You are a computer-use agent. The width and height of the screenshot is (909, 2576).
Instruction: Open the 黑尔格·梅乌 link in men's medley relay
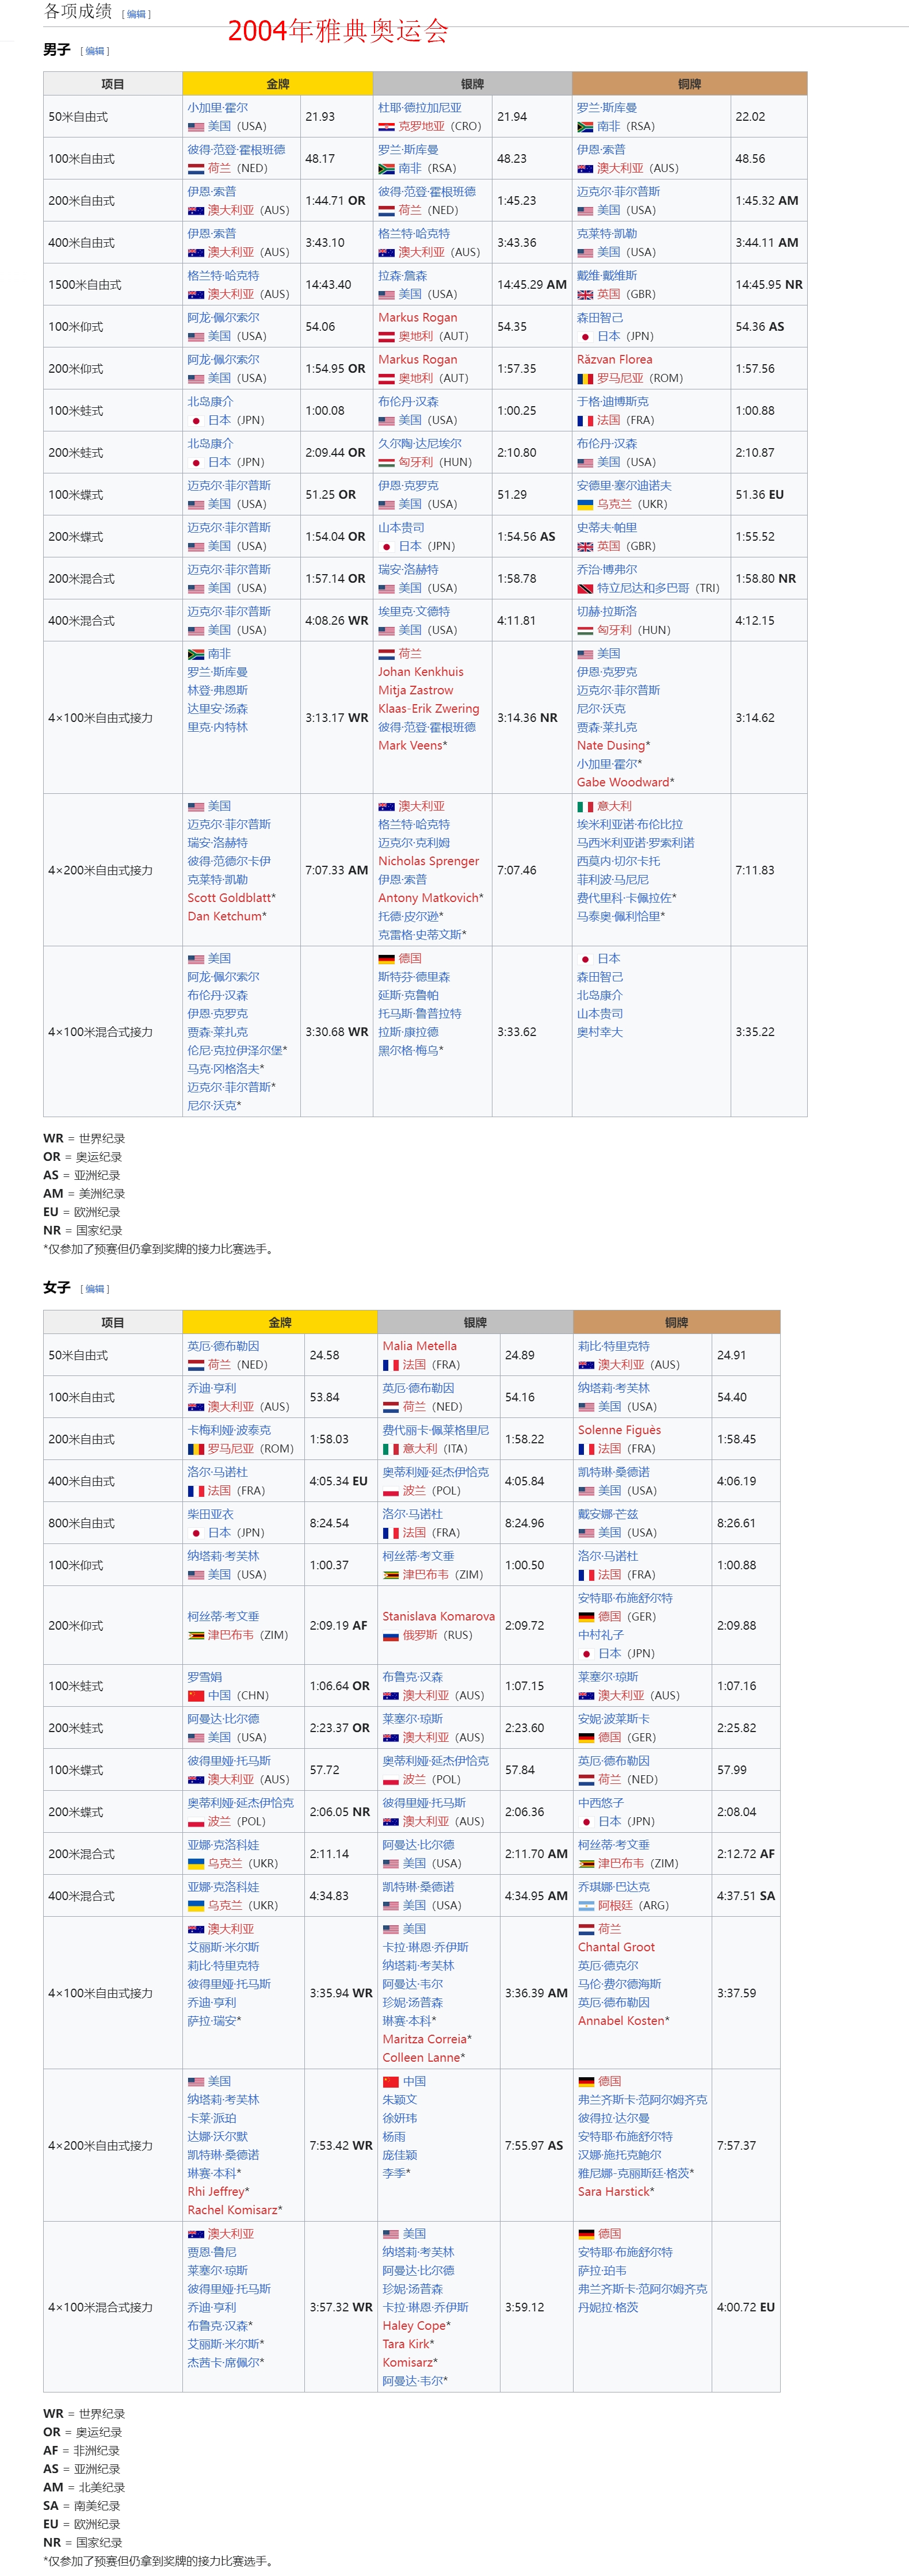point(408,1051)
